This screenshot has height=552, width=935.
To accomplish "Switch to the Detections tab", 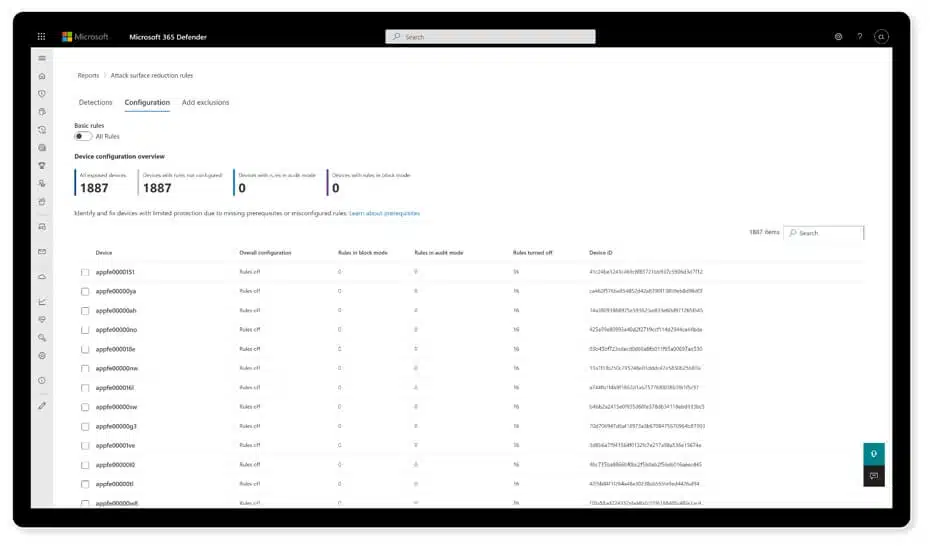I will coord(95,103).
